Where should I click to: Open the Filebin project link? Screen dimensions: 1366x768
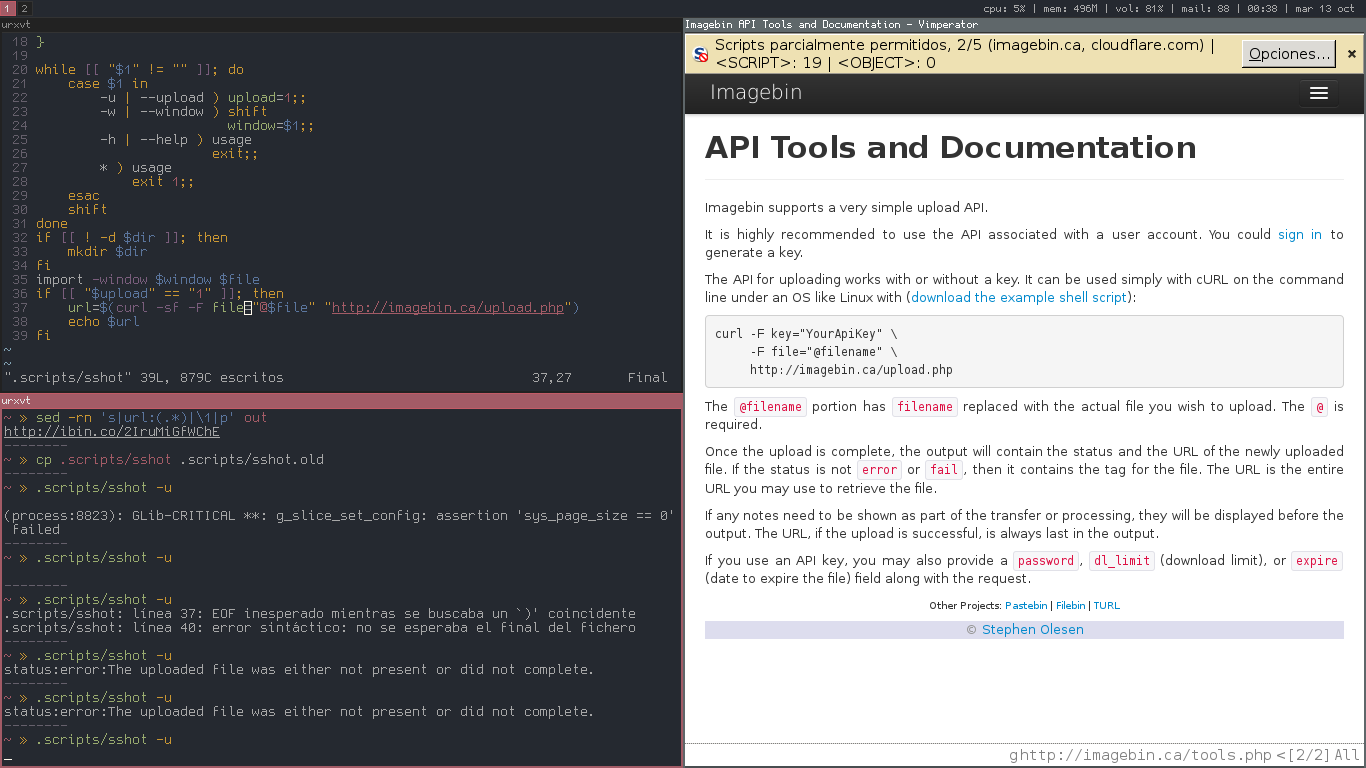pyautogui.click(x=1070, y=605)
